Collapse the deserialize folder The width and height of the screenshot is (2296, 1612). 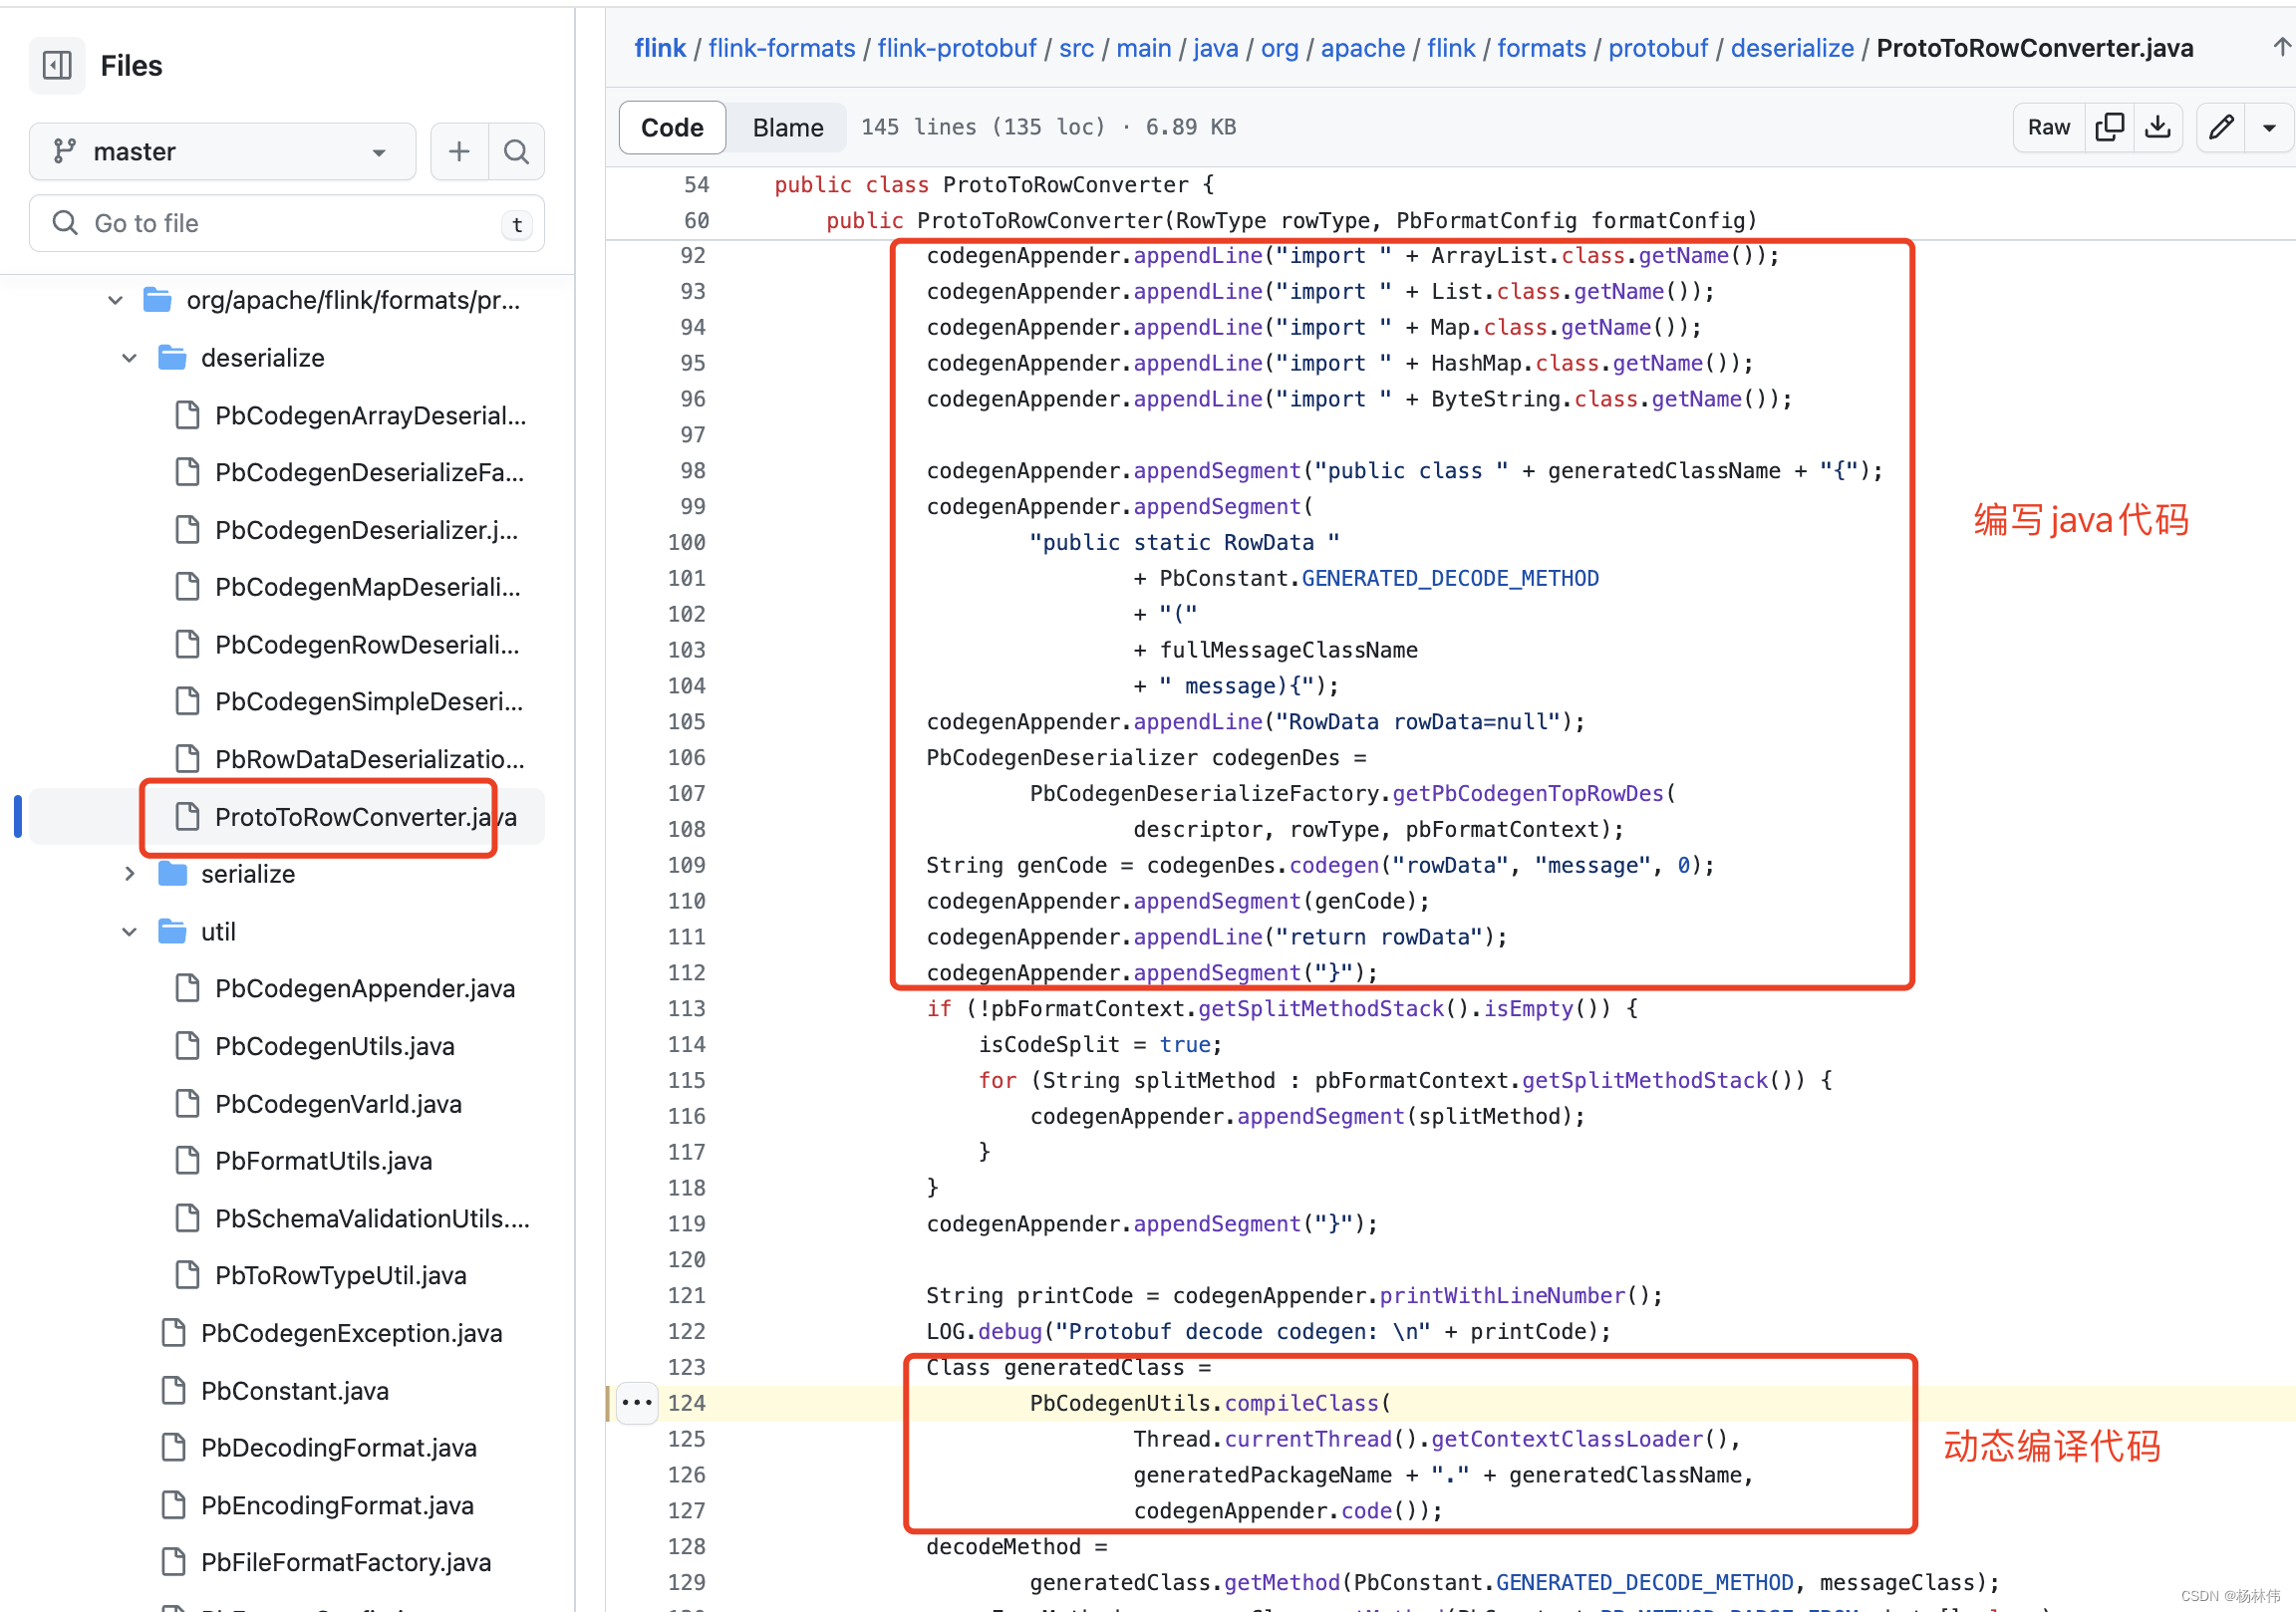(129, 358)
